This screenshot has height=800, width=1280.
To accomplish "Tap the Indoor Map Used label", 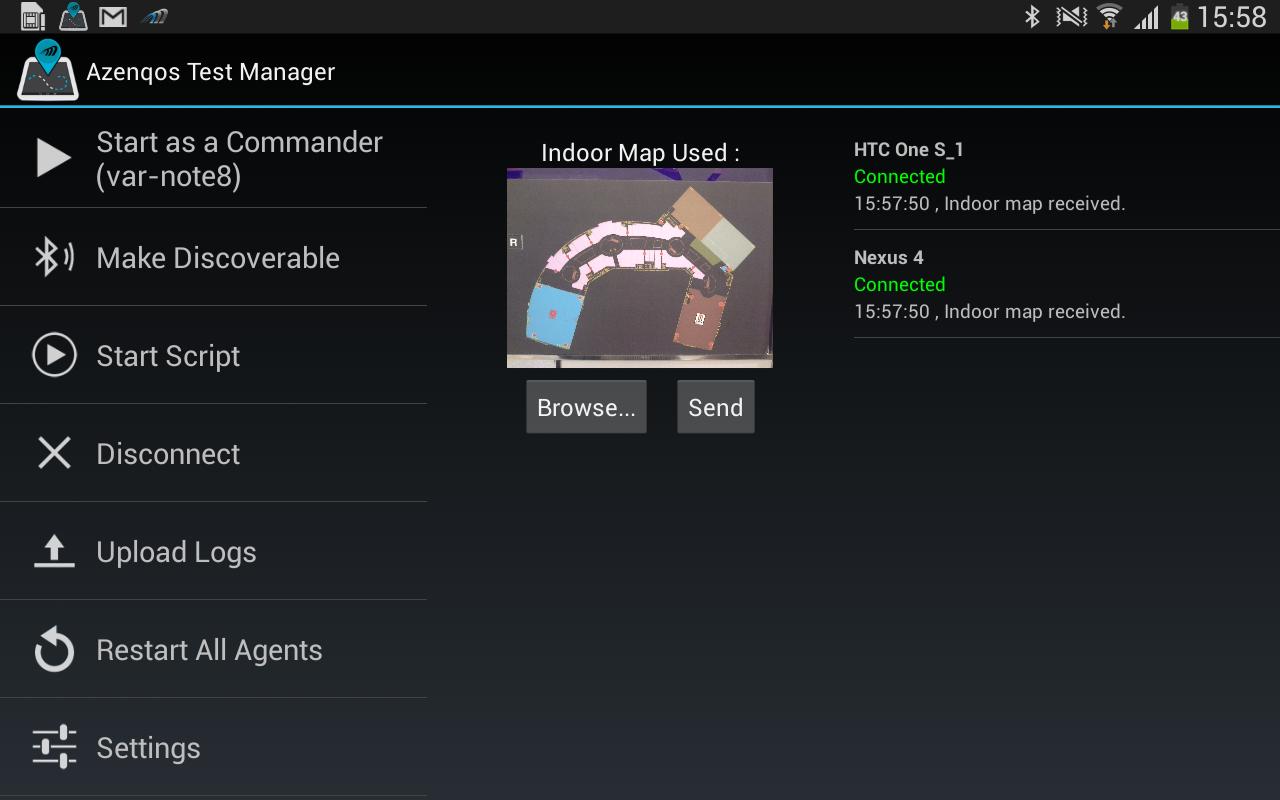I will (640, 152).
